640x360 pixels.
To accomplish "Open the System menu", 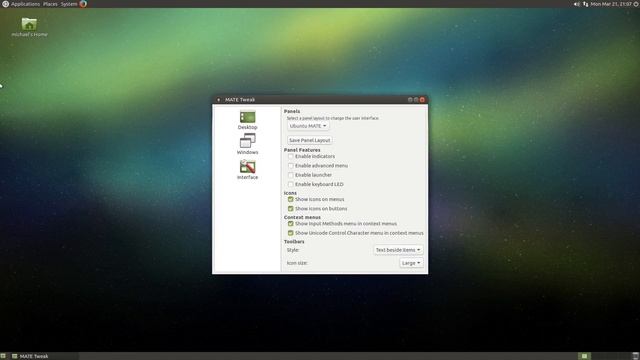I will [69, 4].
